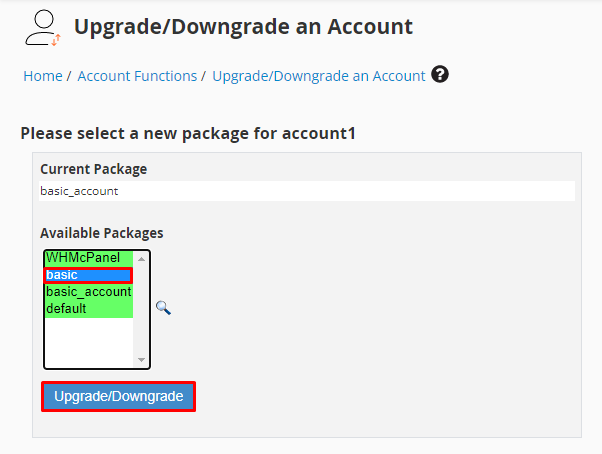
Task: Click the package list scroll down arrow
Action: (x=141, y=360)
